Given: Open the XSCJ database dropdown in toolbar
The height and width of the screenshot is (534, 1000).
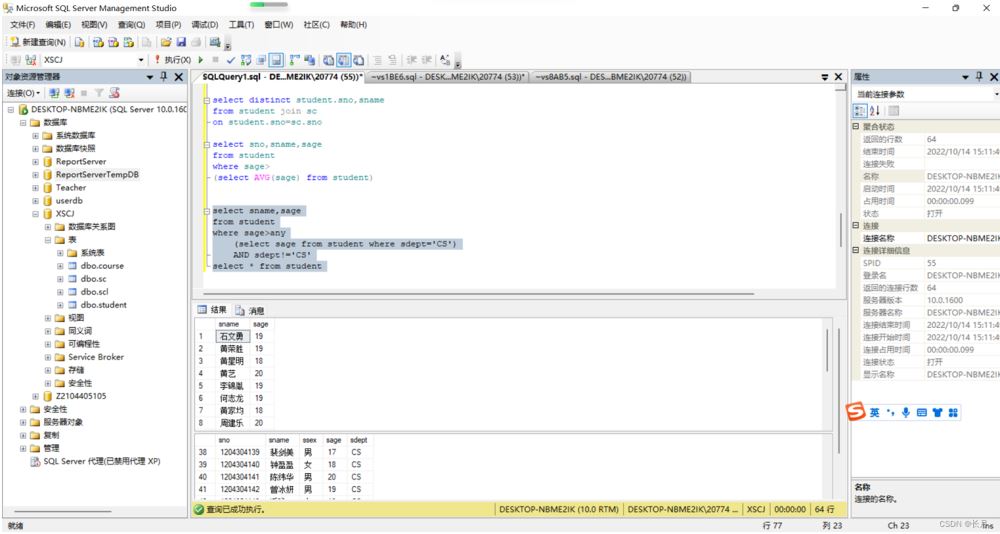Looking at the screenshot, I should coord(141,60).
